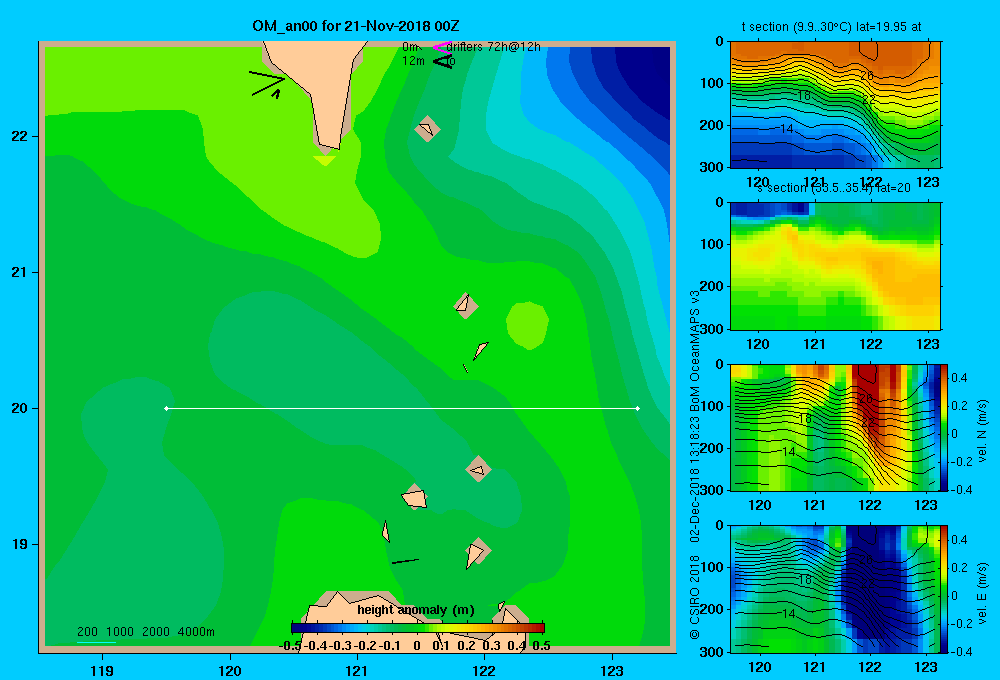Click the narrow island near 121.2E 19.1N
Image resolution: width=1000 pixels, height=680 pixels.
[x=386, y=531]
